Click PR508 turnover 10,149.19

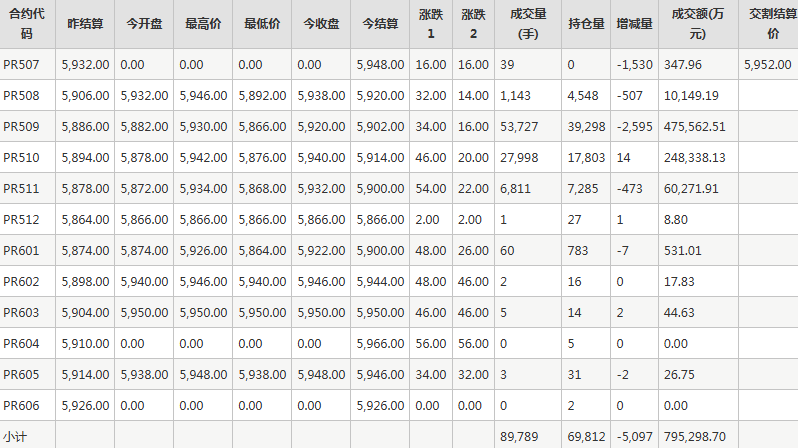691,96
